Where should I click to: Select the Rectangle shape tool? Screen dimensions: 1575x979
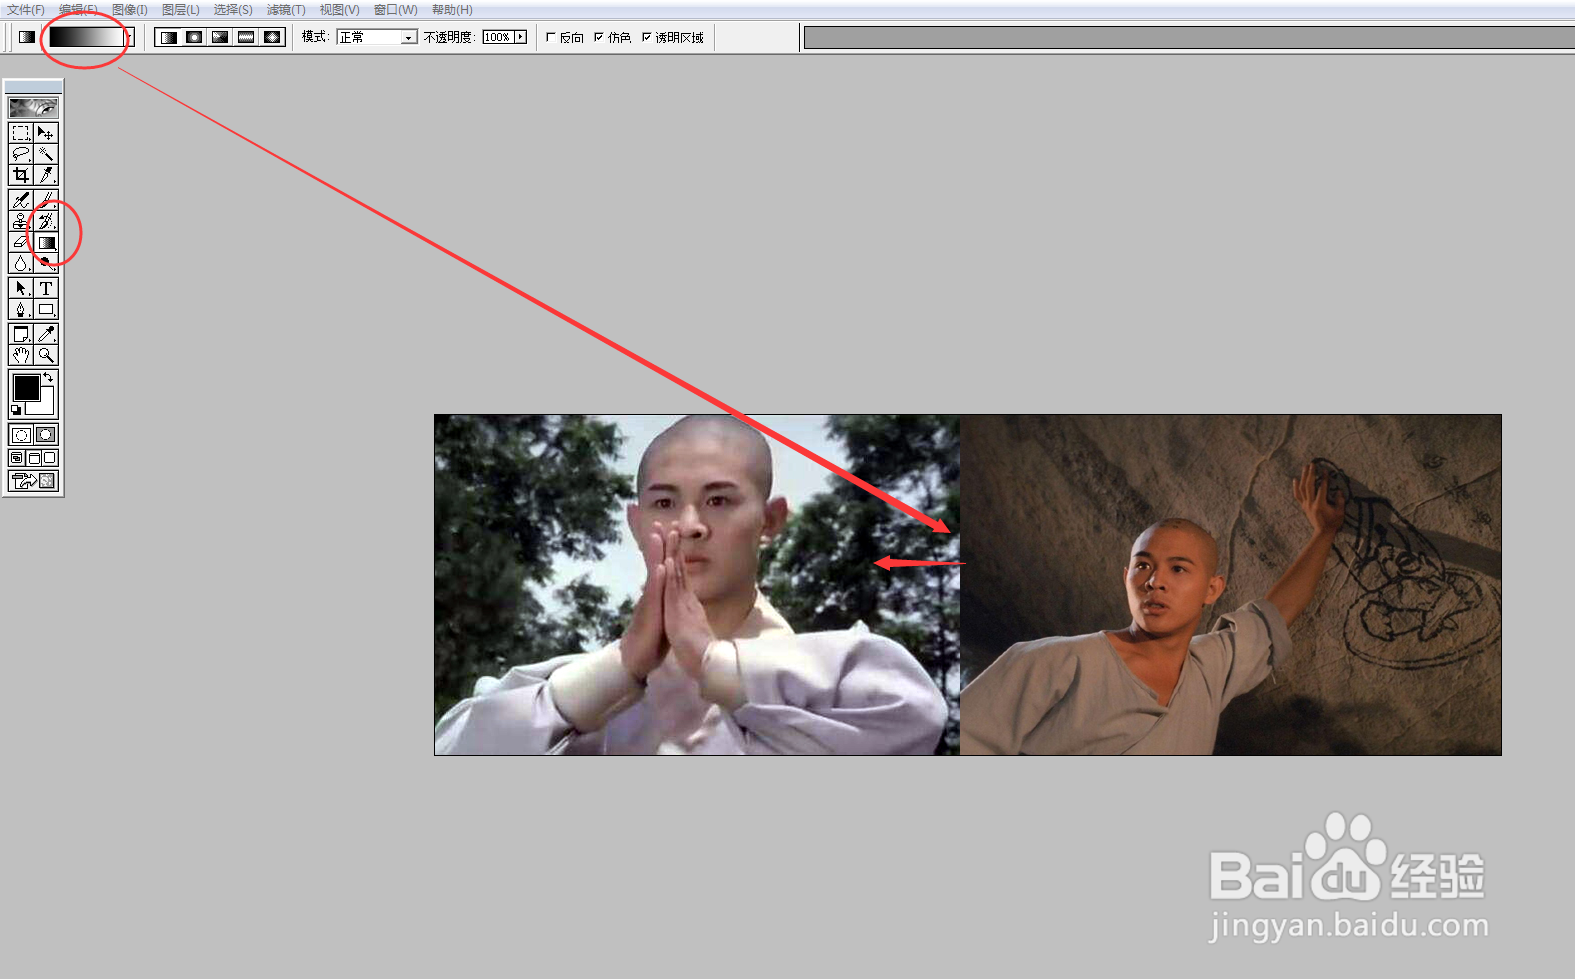pyautogui.click(x=46, y=309)
